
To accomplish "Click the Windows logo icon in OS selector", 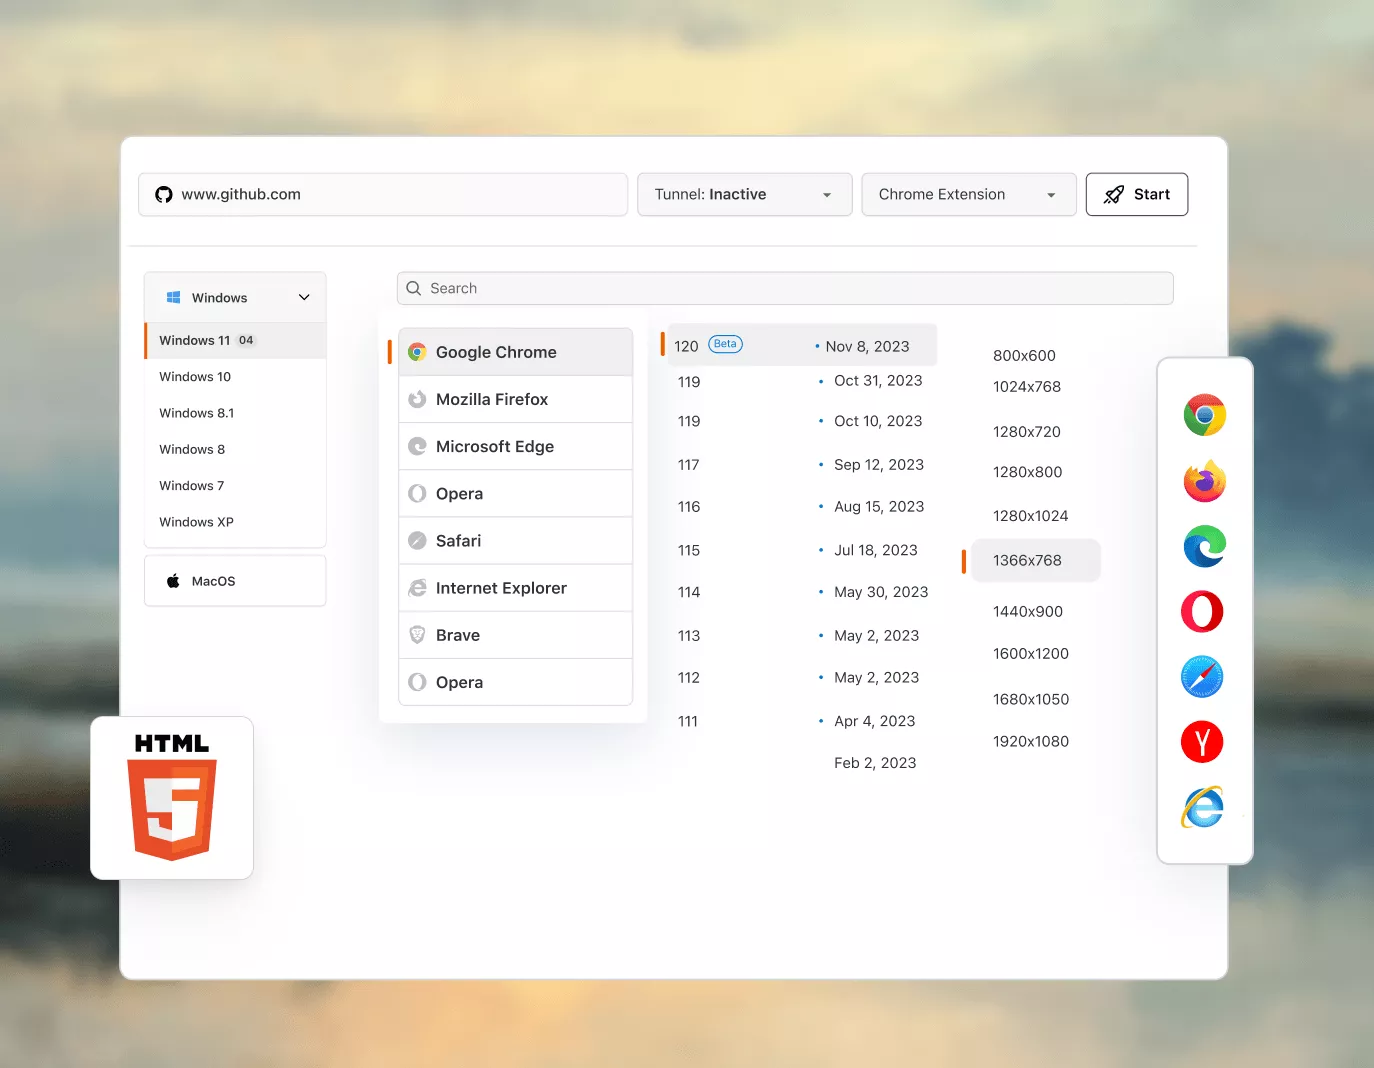I will point(173,297).
